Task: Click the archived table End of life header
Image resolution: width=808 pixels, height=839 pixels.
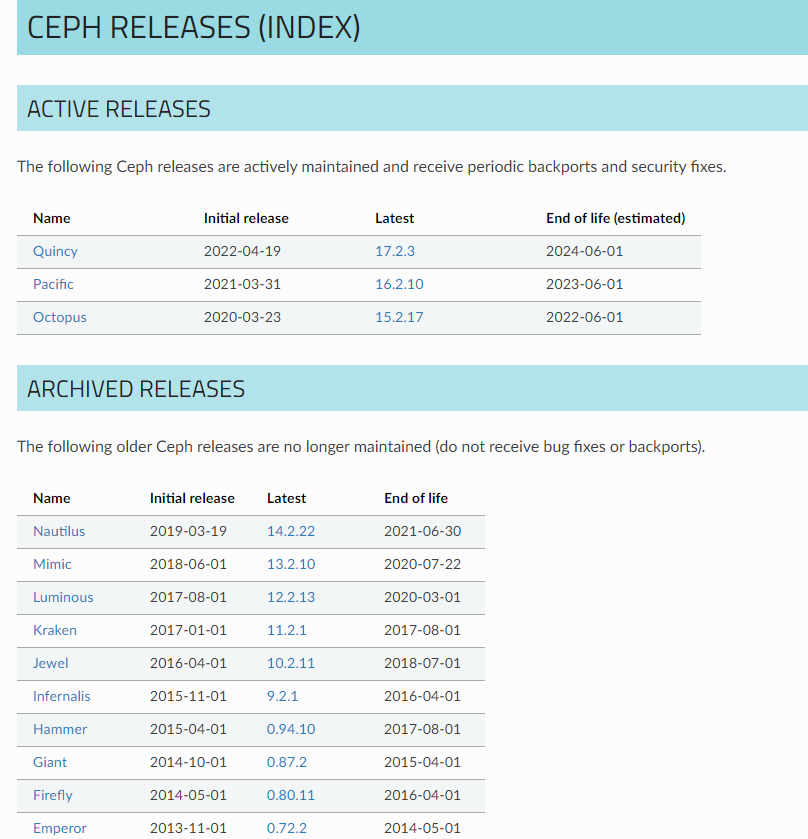Action: tap(416, 498)
